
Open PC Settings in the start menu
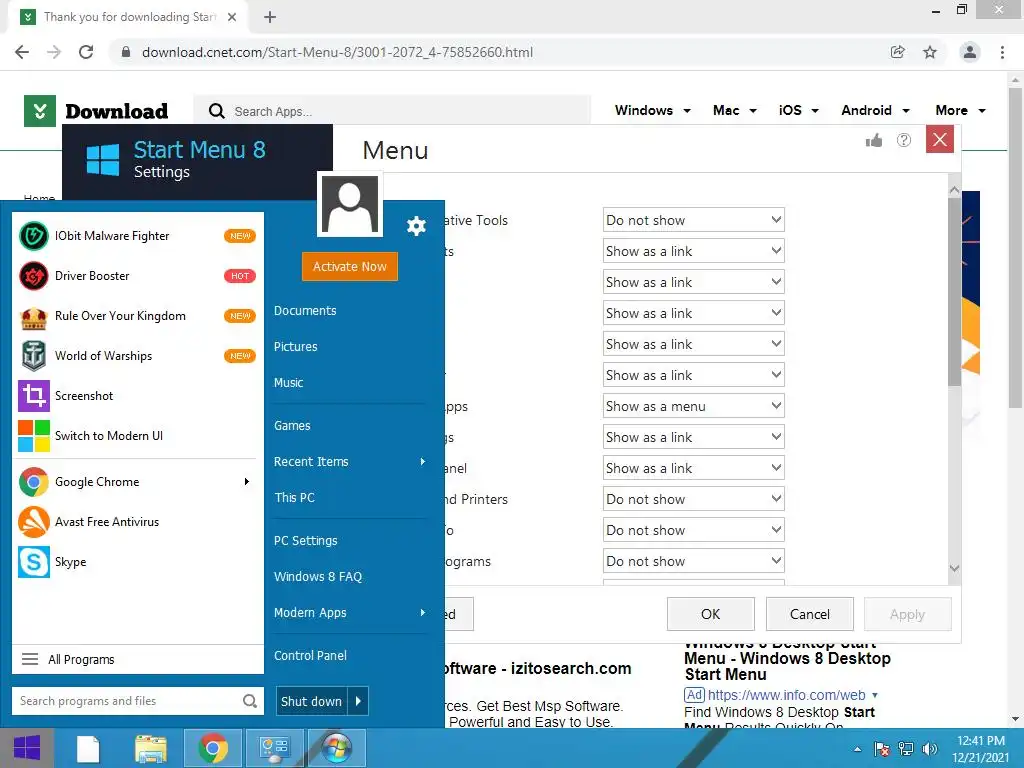pyautogui.click(x=306, y=541)
